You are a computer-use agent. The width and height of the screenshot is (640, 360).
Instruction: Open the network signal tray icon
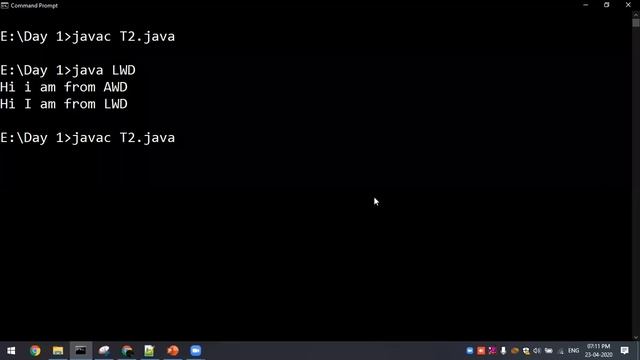coord(561,351)
